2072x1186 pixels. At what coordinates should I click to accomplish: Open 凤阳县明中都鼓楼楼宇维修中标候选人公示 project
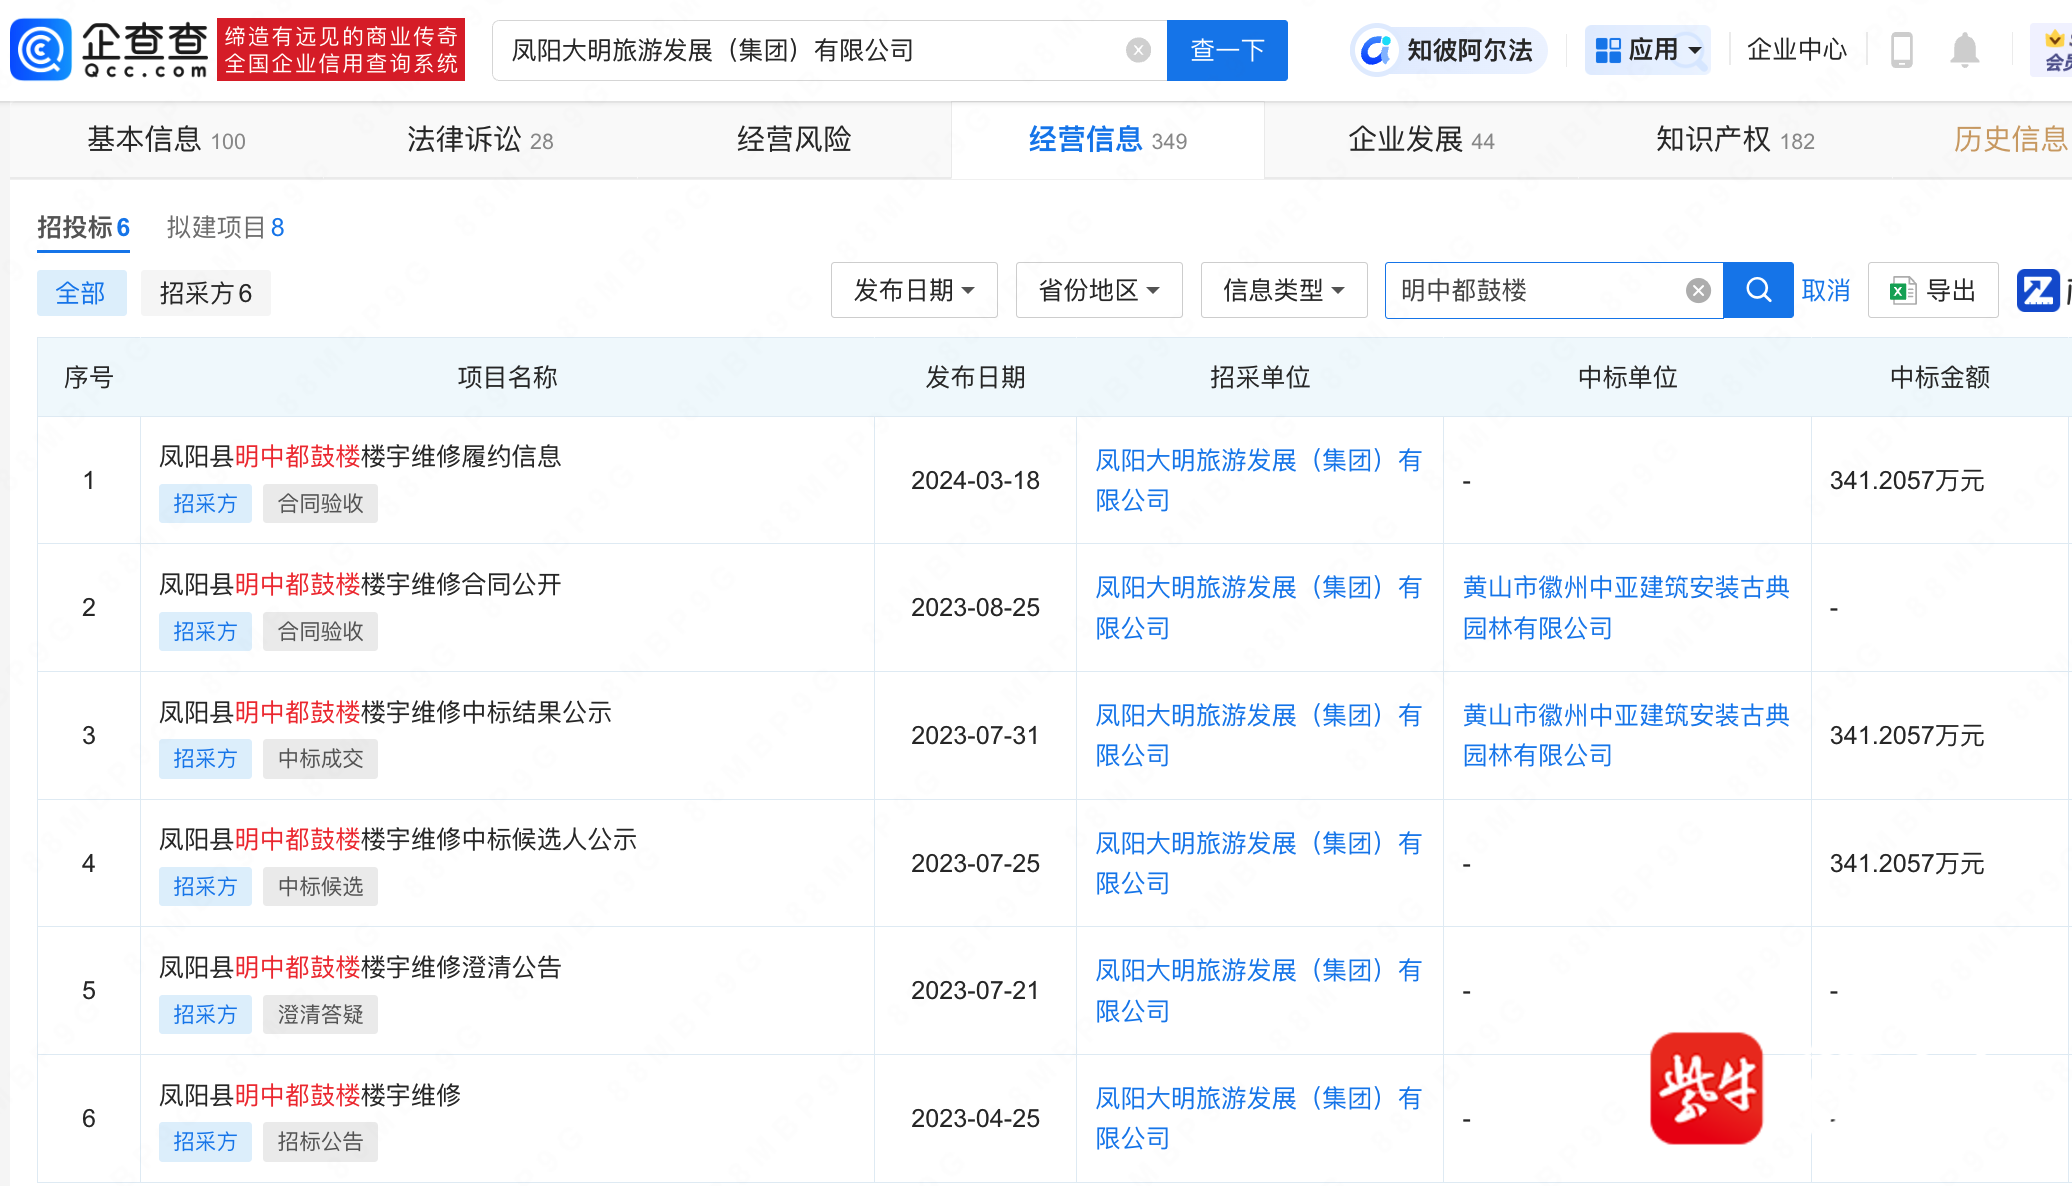point(398,839)
